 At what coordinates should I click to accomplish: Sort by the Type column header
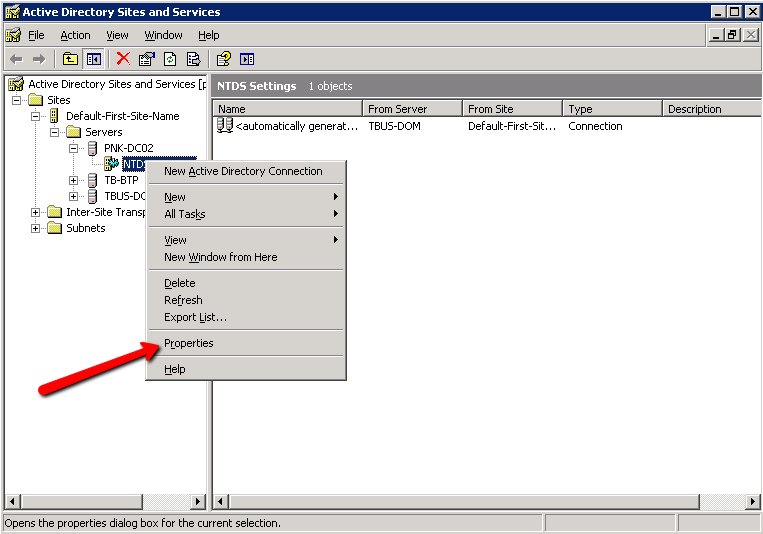pyautogui.click(x=613, y=109)
